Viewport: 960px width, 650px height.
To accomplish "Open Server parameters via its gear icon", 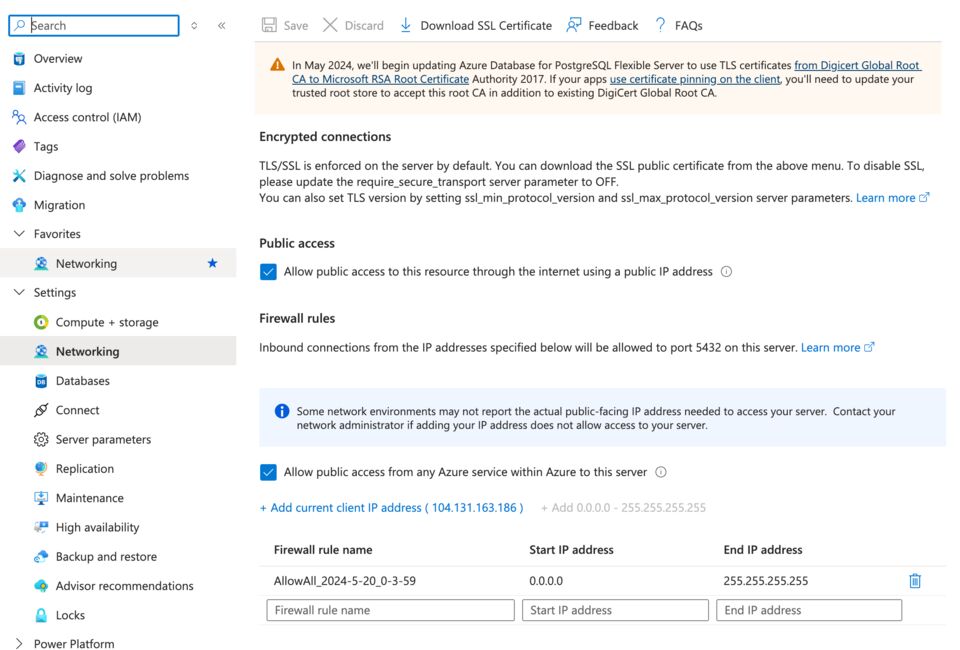I will 41,440.
